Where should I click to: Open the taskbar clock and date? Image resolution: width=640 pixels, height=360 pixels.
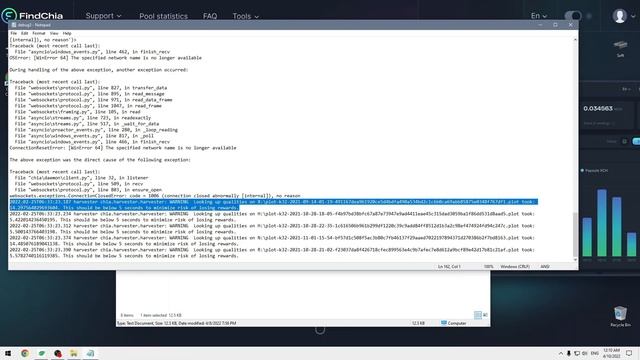(x=611, y=353)
